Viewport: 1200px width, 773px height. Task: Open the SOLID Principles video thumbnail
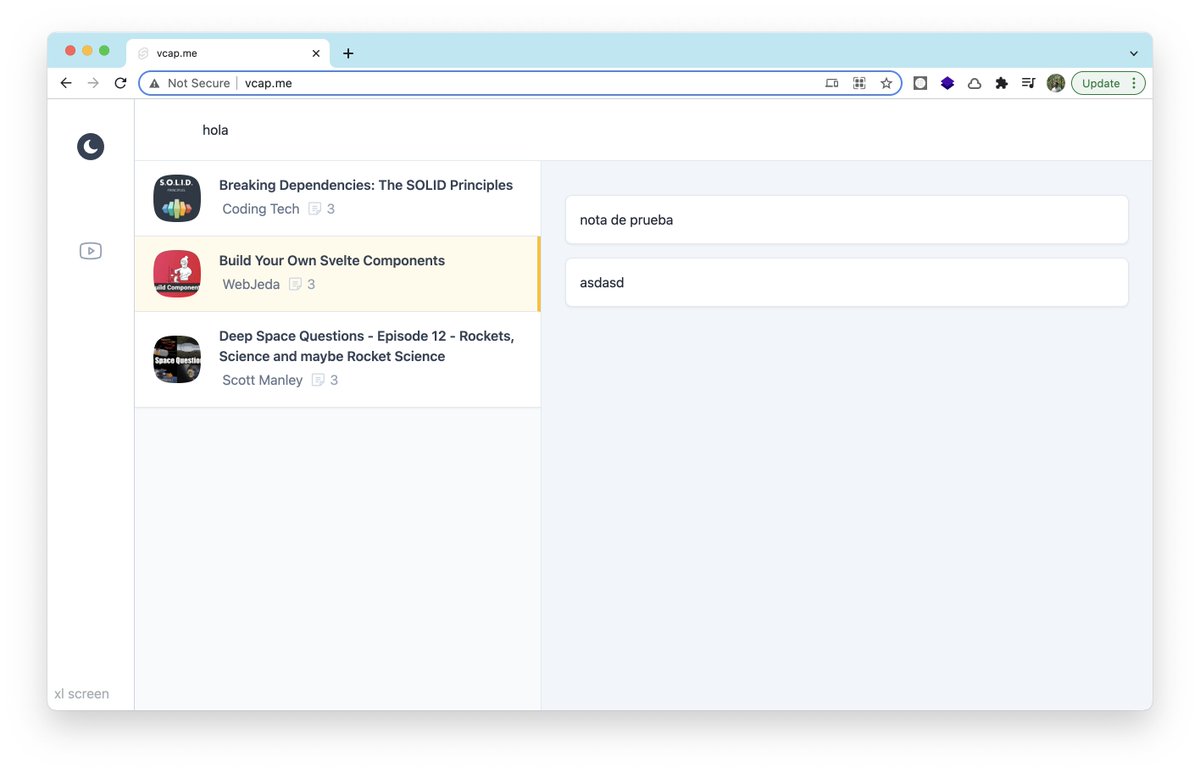[177, 198]
